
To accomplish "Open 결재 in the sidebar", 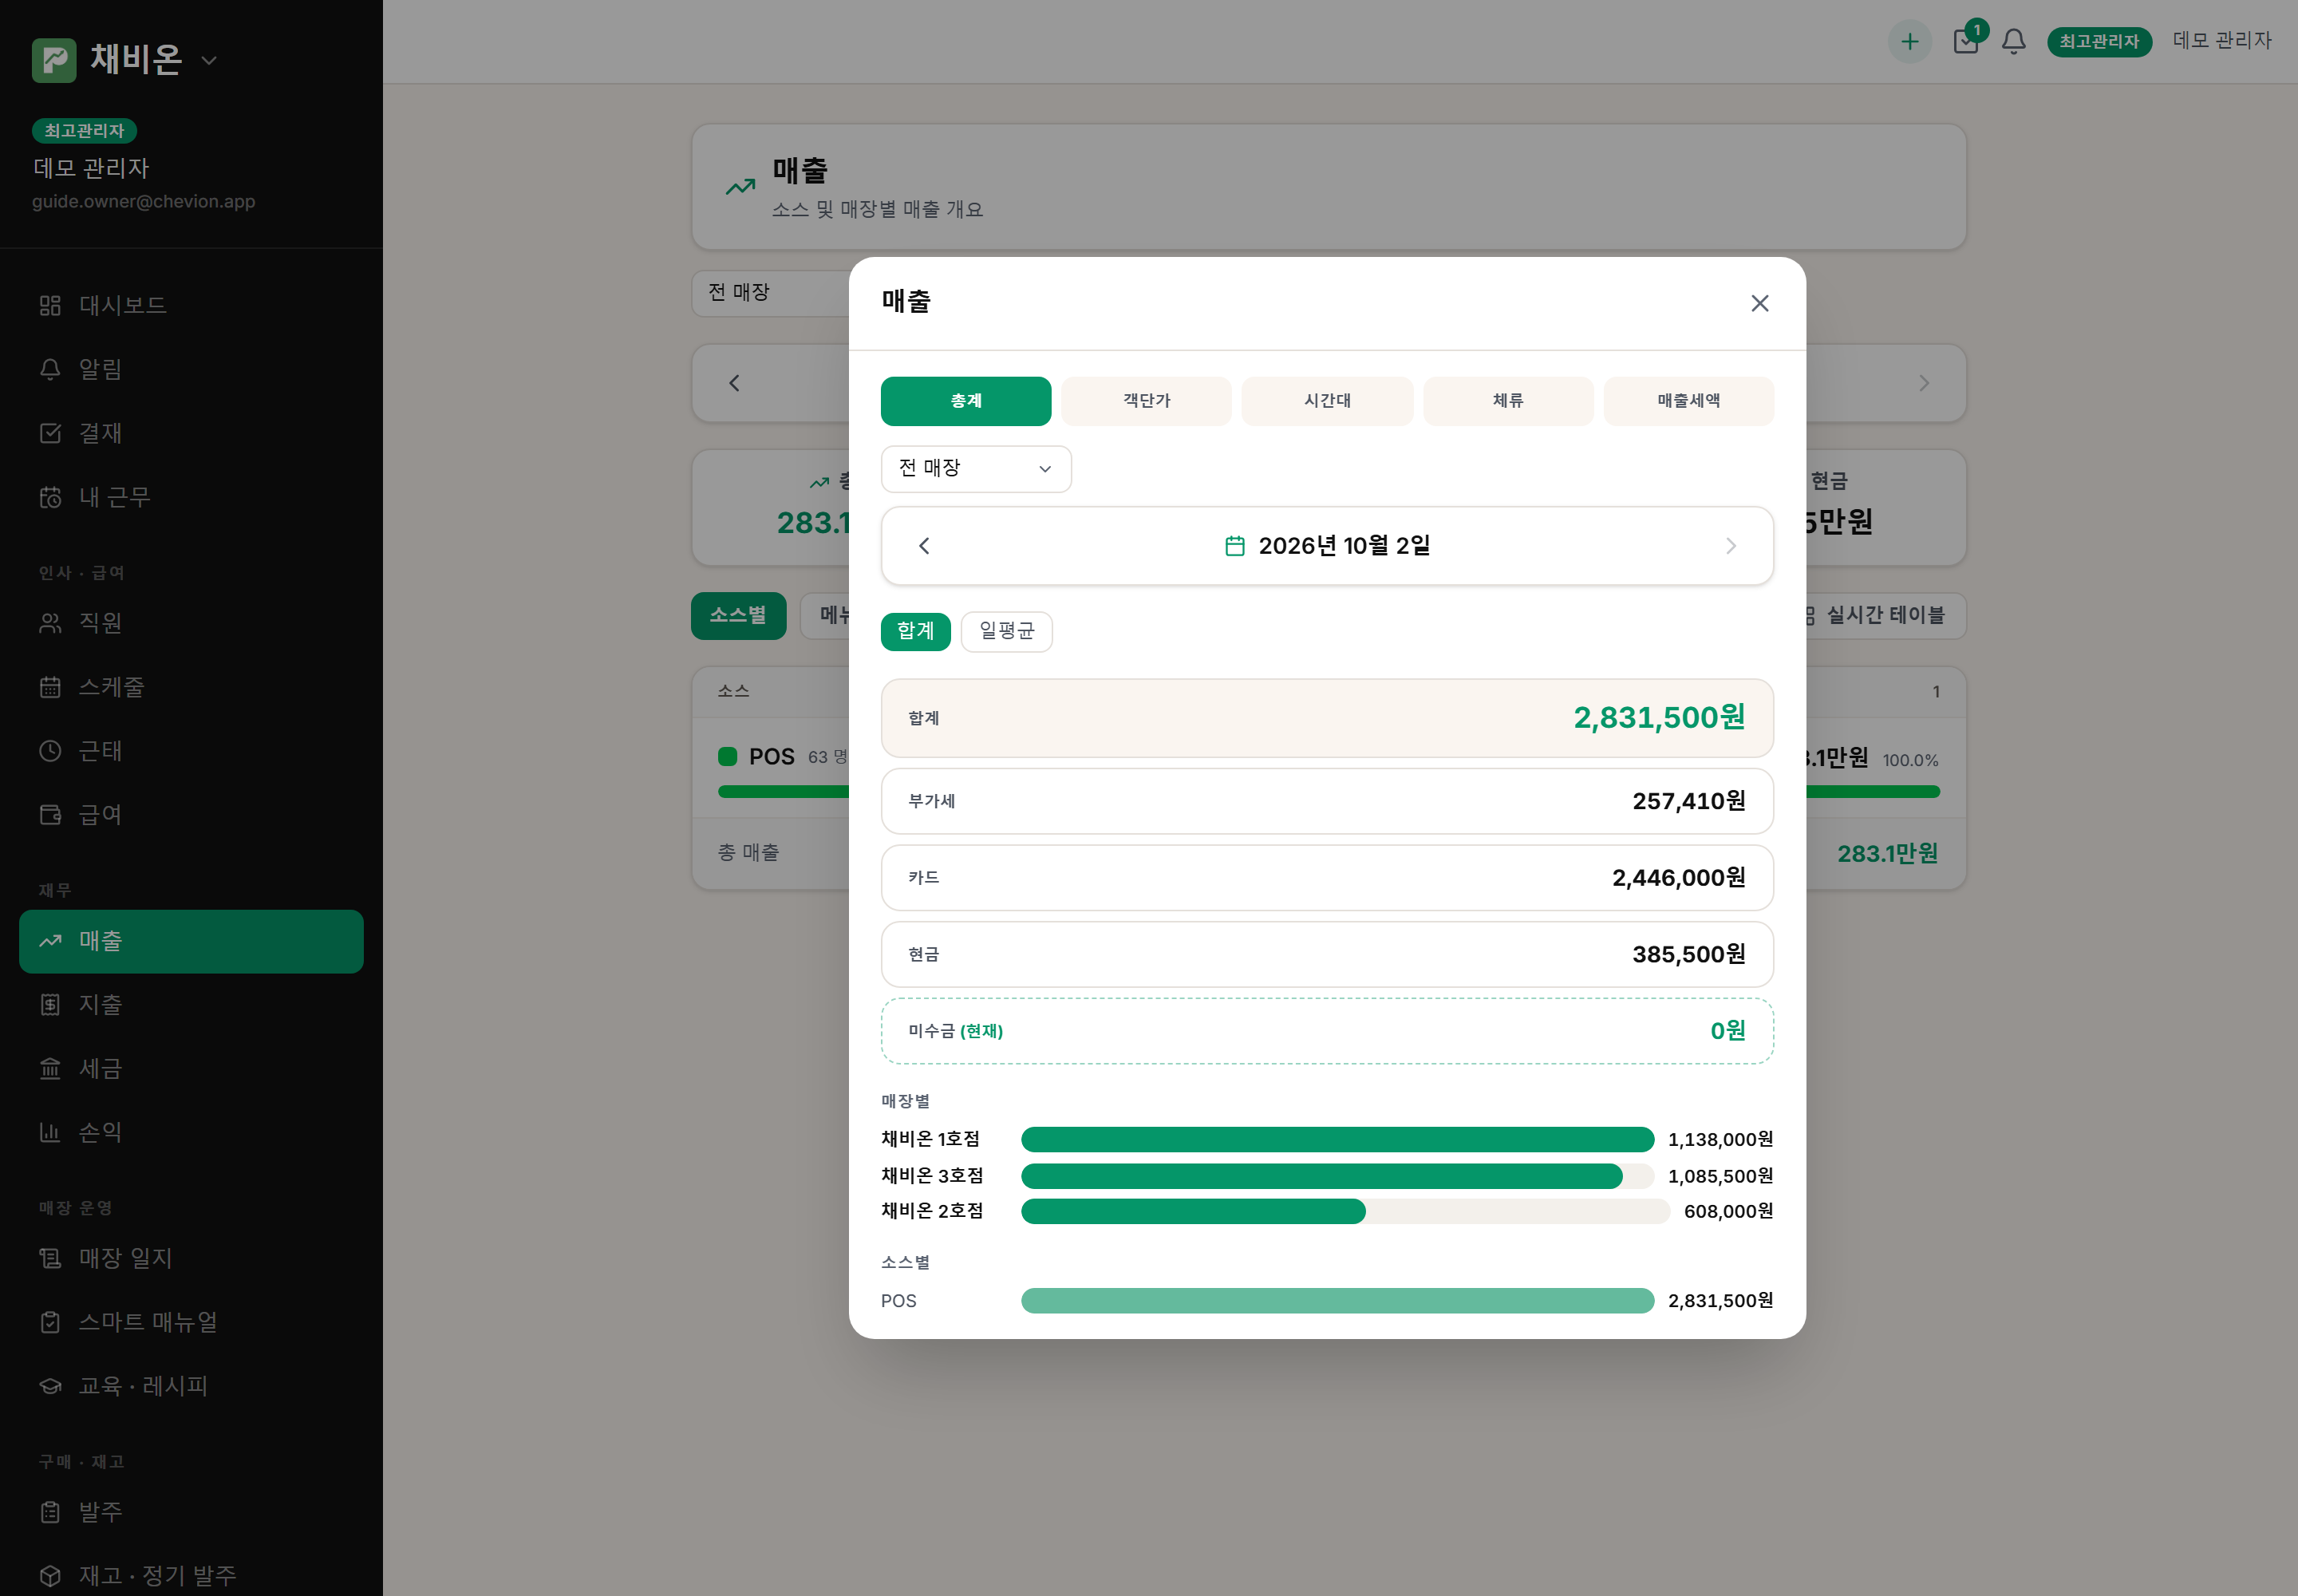I will pyautogui.click(x=191, y=433).
